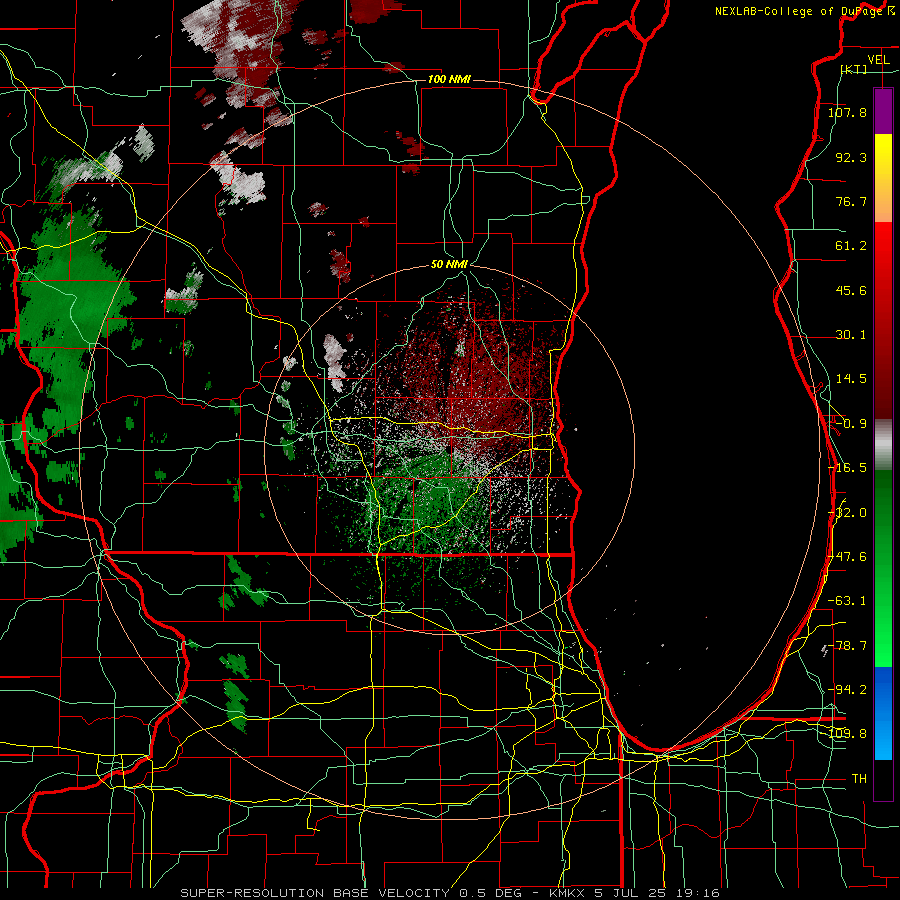Click the Super-Resolution Base Velocity caption
The image size is (900, 900).
point(449,893)
